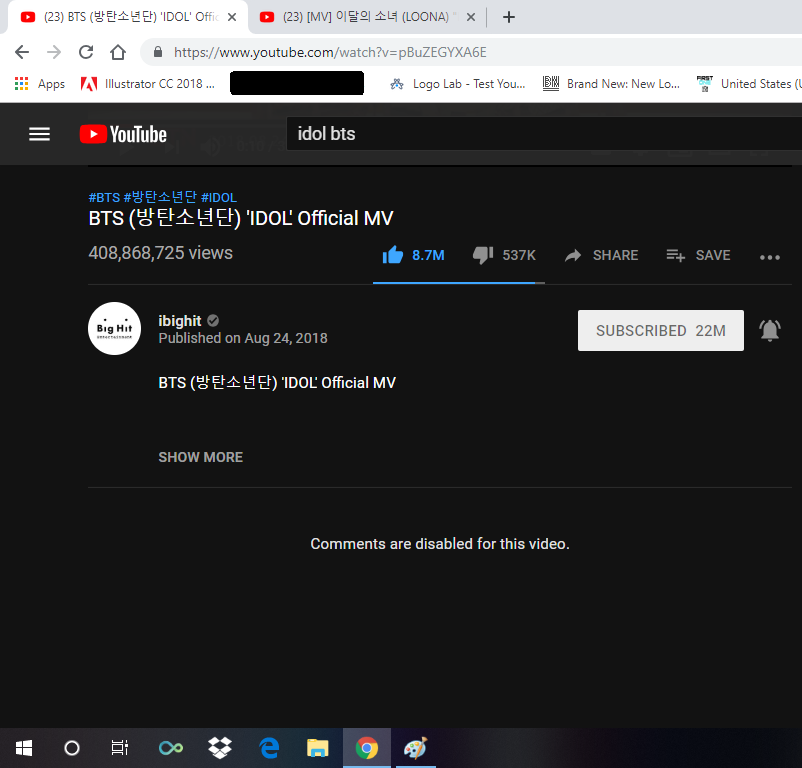802x768 pixels.
Task: Launch Microsoft Edge from taskbar
Action: tap(269, 748)
